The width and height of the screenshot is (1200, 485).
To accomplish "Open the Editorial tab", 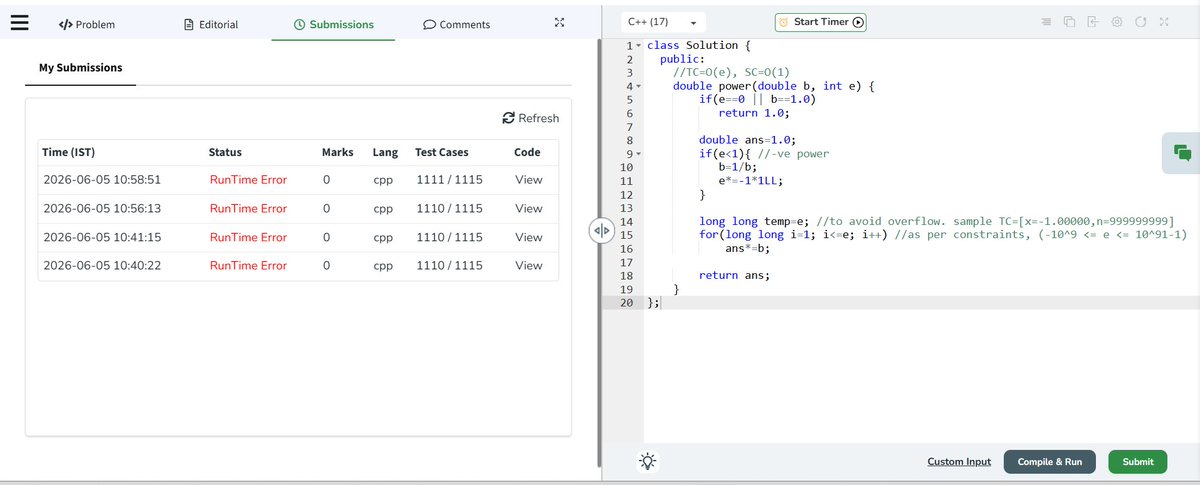I will (x=211, y=24).
